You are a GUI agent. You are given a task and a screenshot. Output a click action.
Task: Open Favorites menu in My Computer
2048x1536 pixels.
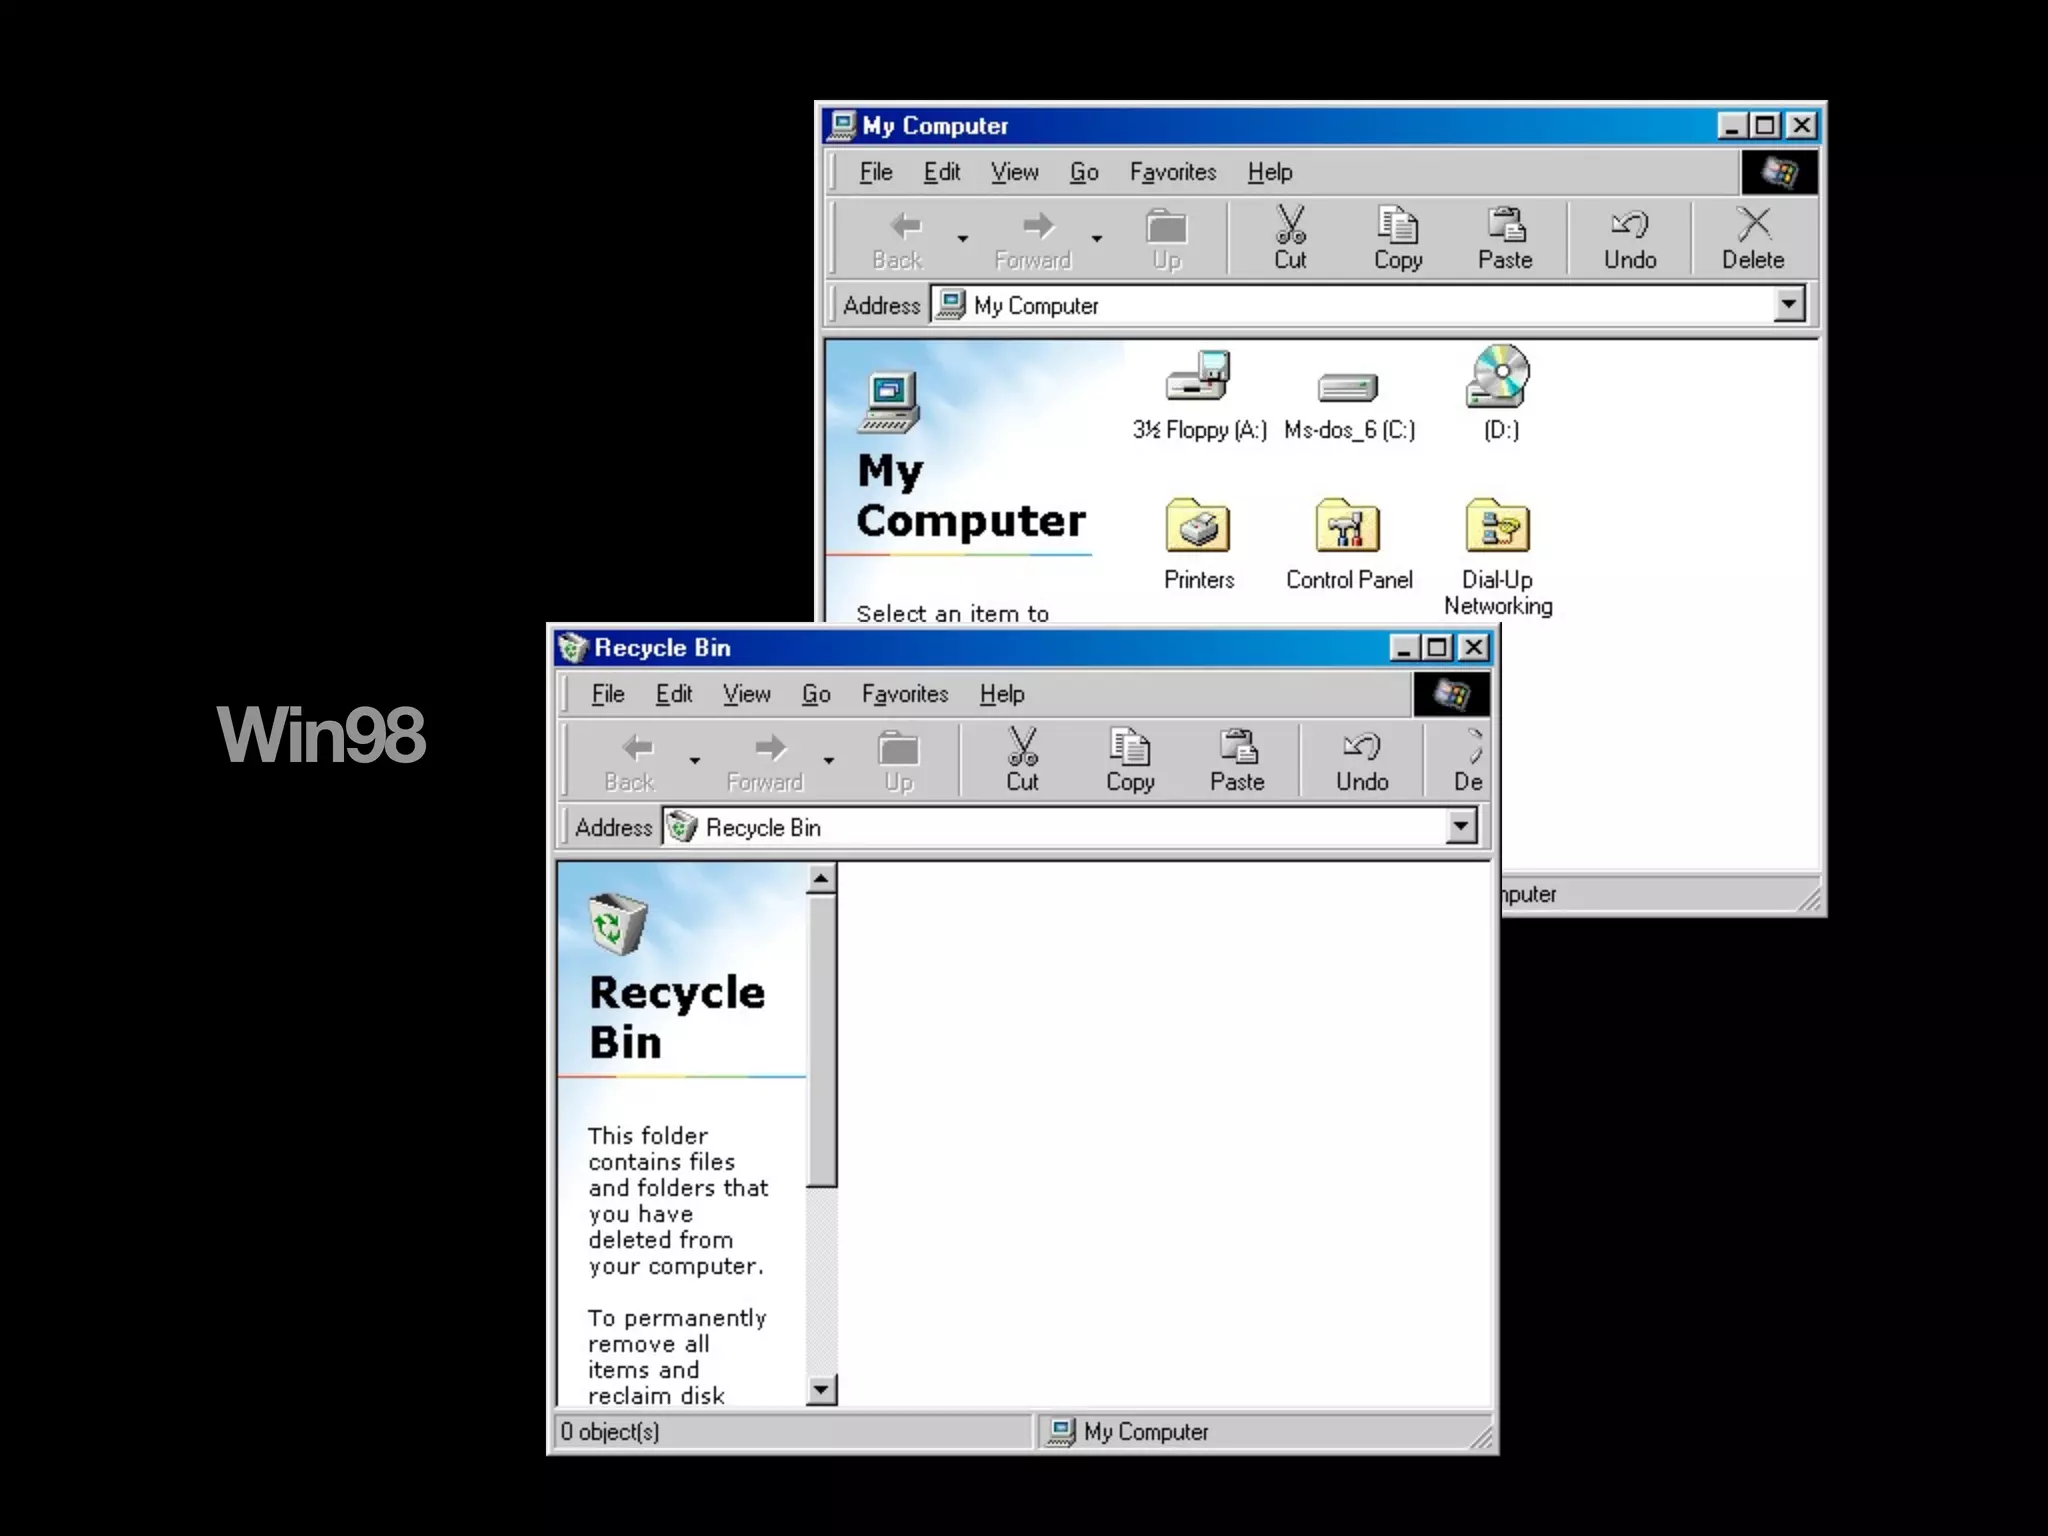[x=1173, y=172]
